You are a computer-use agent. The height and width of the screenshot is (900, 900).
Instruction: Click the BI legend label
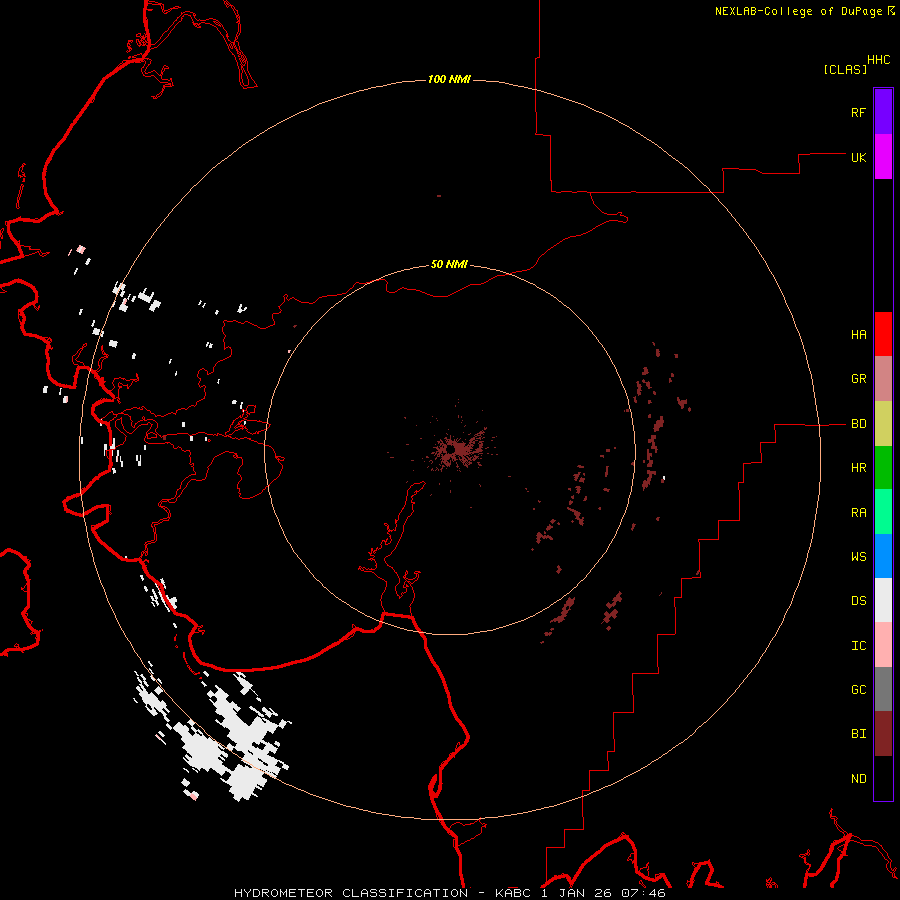pos(858,733)
